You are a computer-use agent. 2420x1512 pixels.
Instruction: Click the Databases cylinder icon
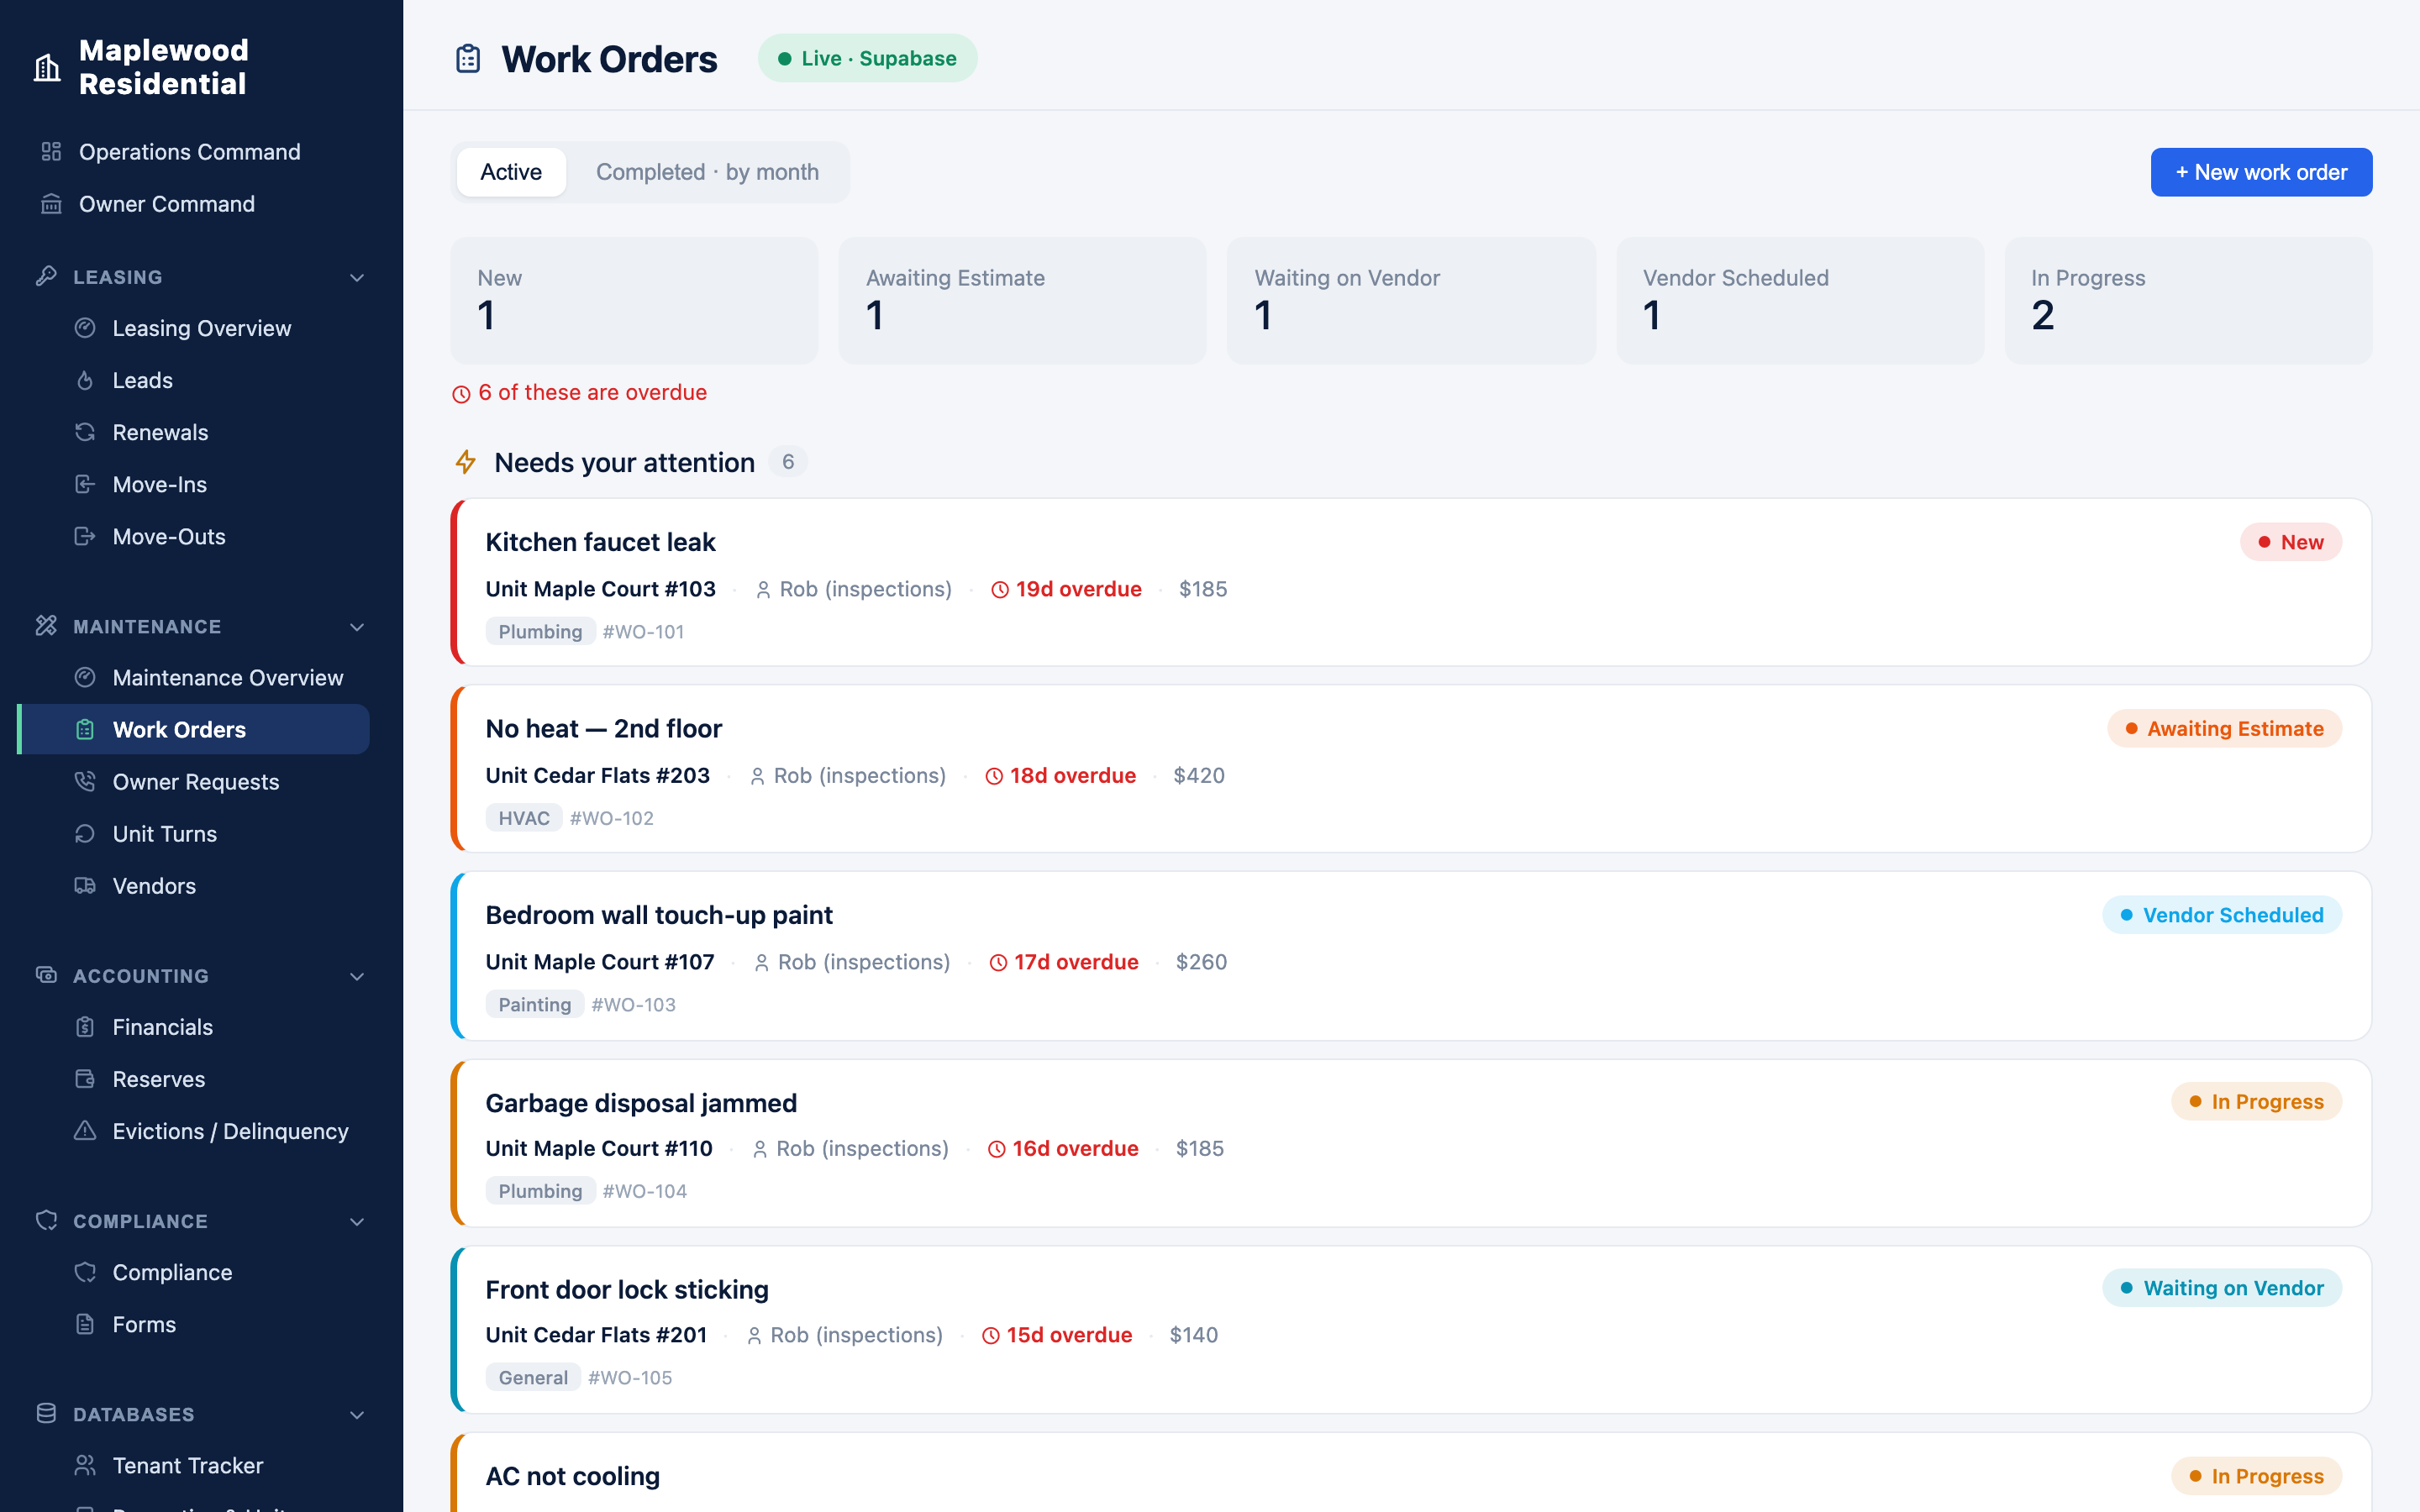(x=46, y=1414)
